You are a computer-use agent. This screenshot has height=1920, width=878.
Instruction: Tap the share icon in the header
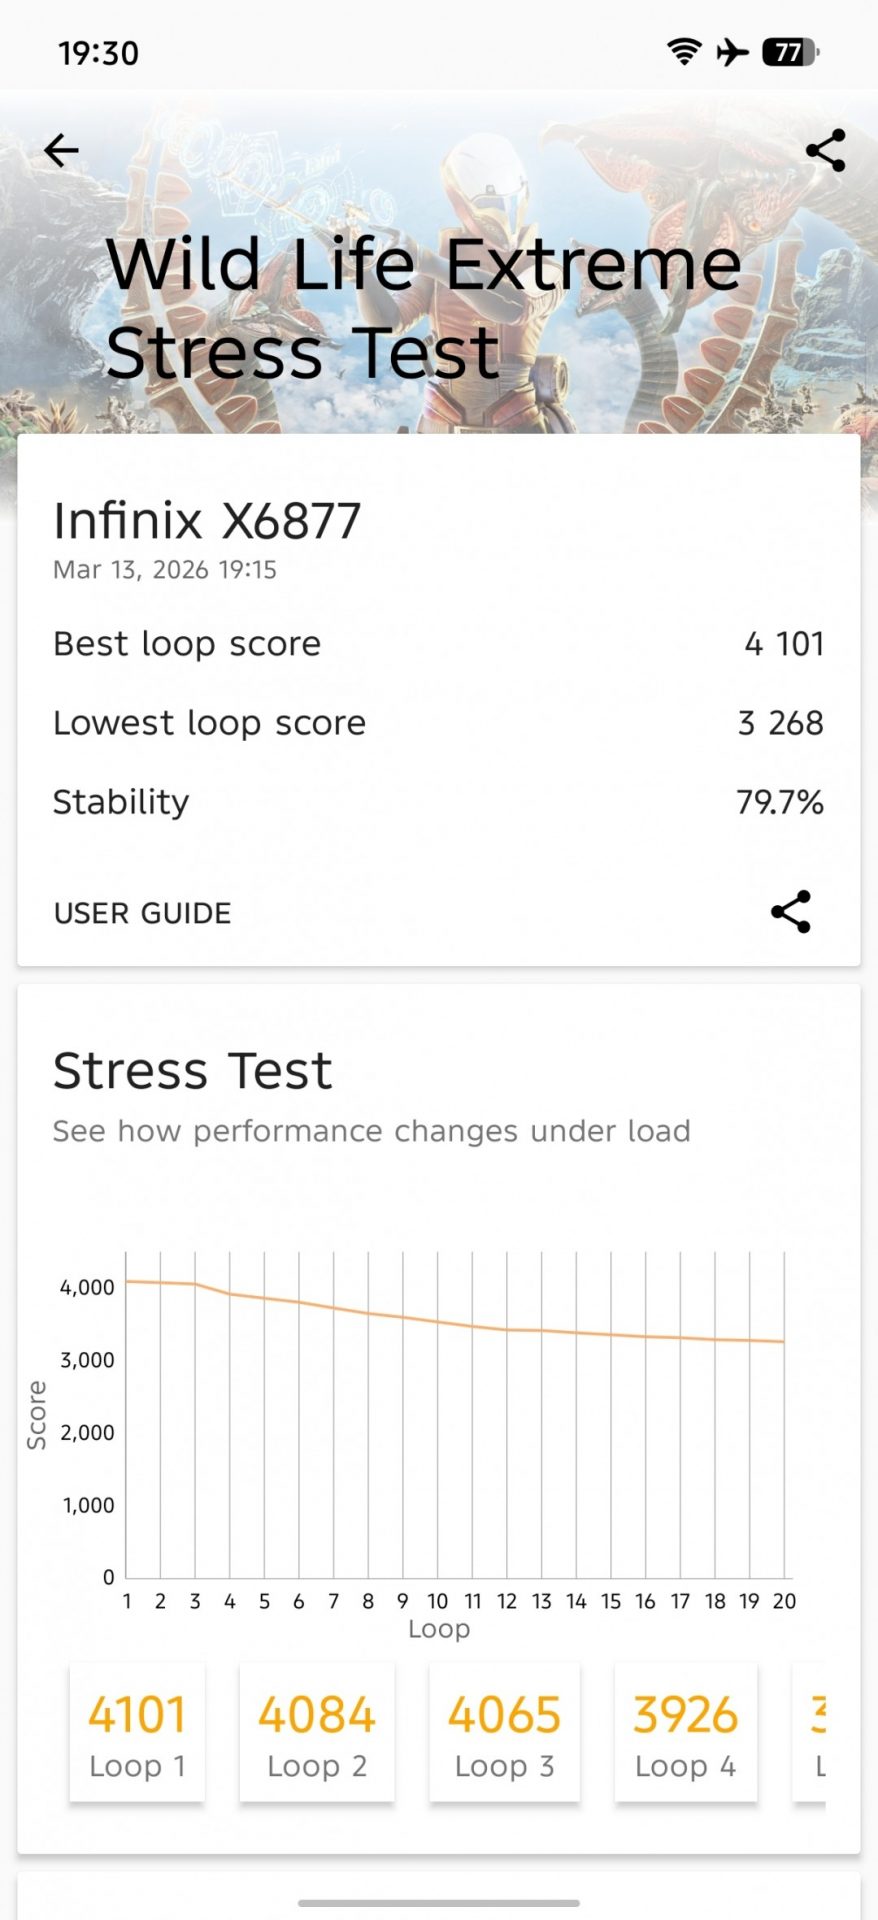coord(825,151)
